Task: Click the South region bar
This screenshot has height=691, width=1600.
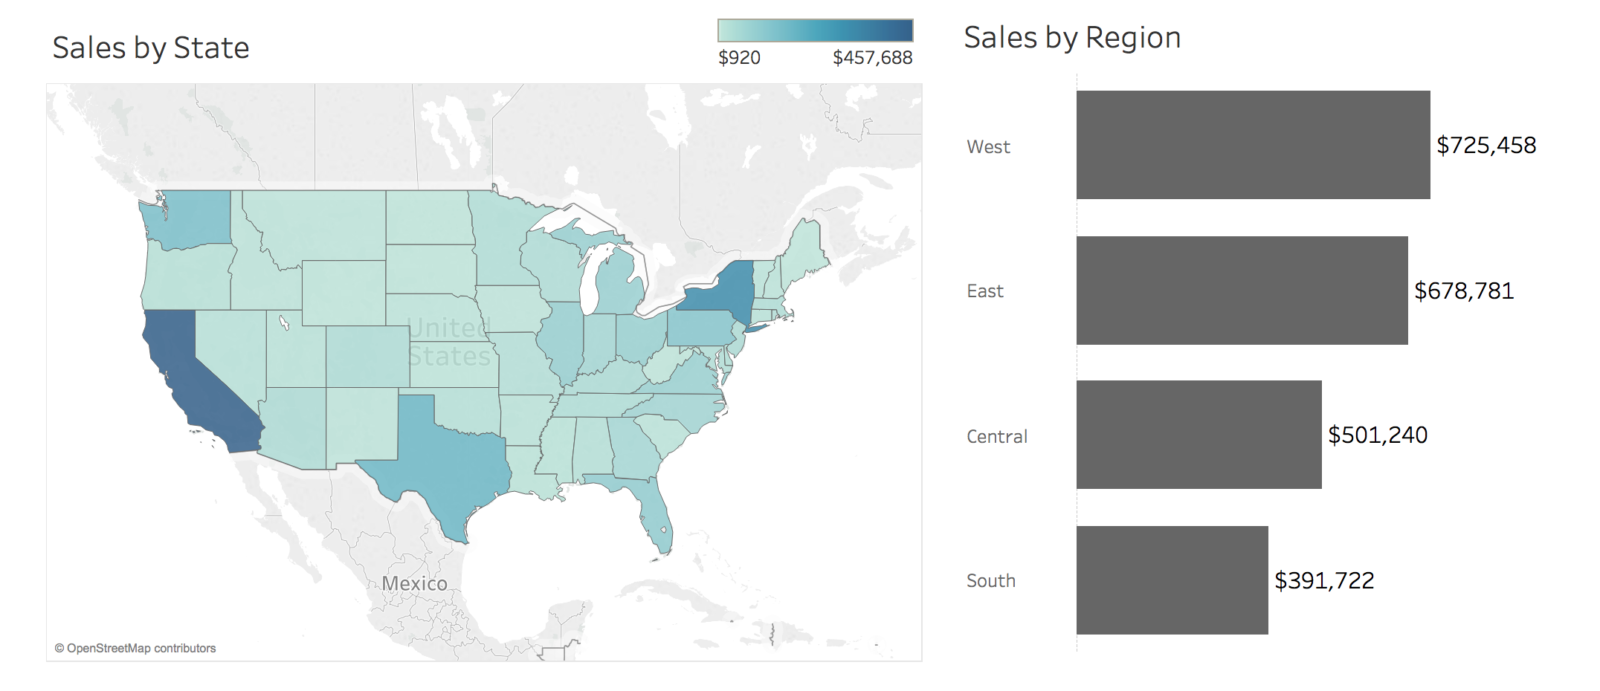Action: (1171, 580)
